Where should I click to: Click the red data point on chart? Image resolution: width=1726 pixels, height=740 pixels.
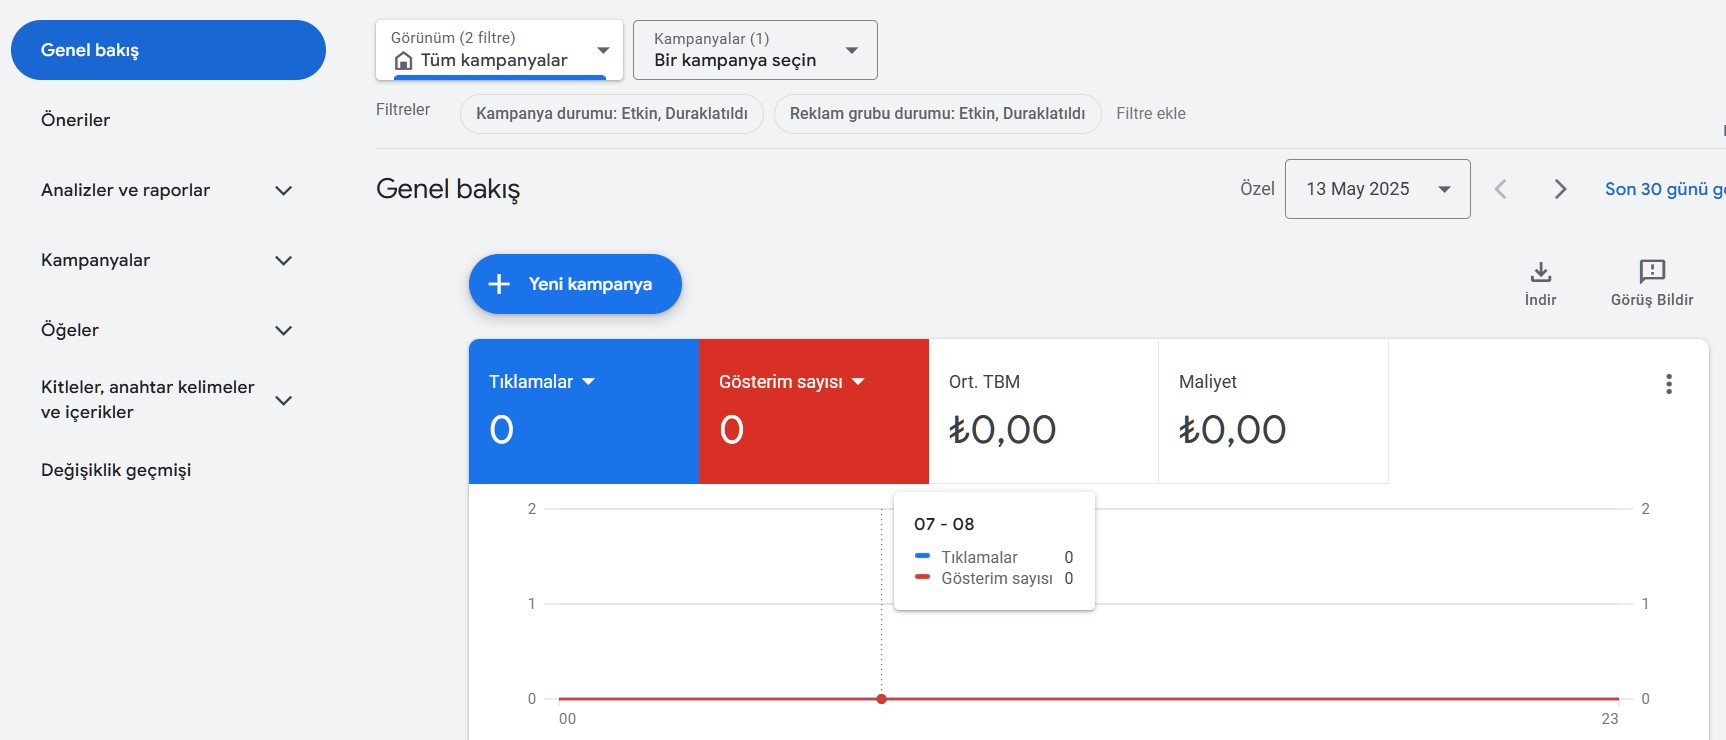click(881, 699)
